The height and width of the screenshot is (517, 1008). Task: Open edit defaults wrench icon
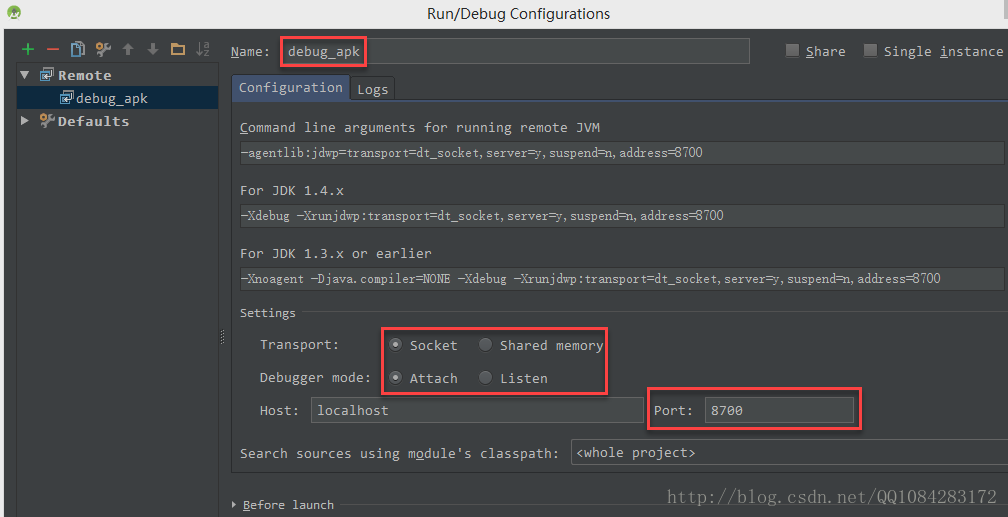[x=103, y=49]
